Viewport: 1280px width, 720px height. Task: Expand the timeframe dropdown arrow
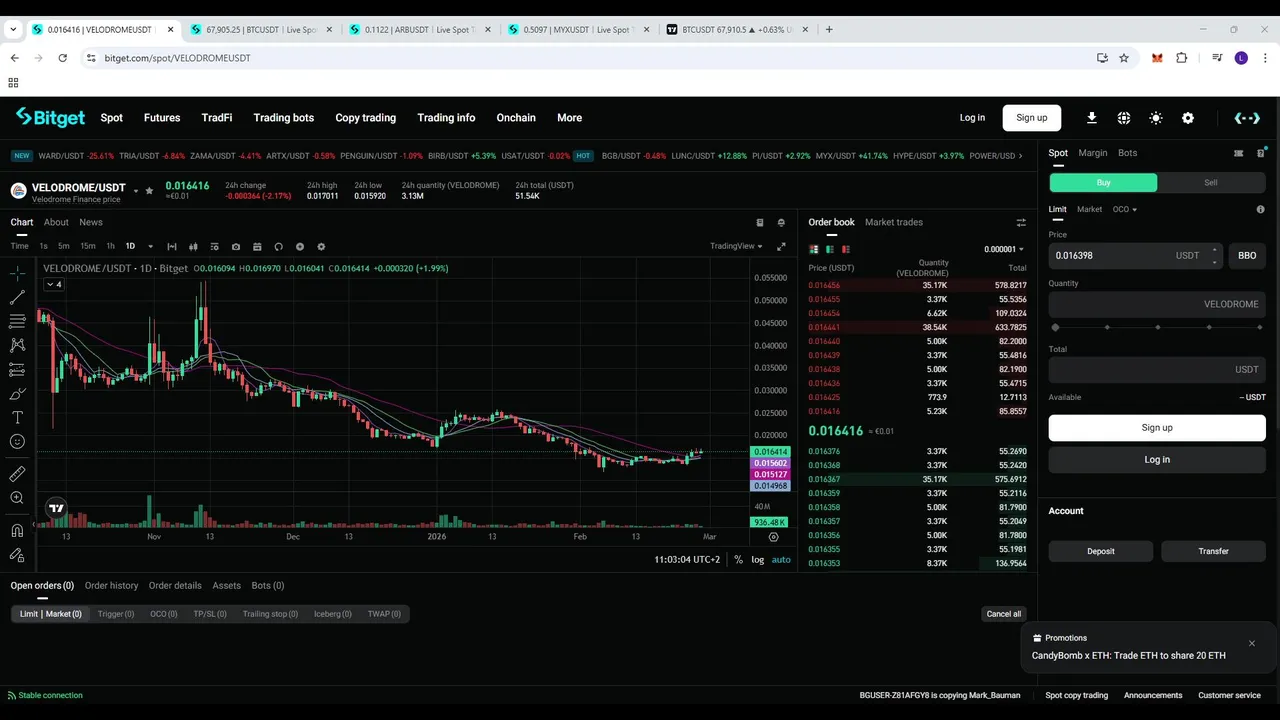pos(150,246)
